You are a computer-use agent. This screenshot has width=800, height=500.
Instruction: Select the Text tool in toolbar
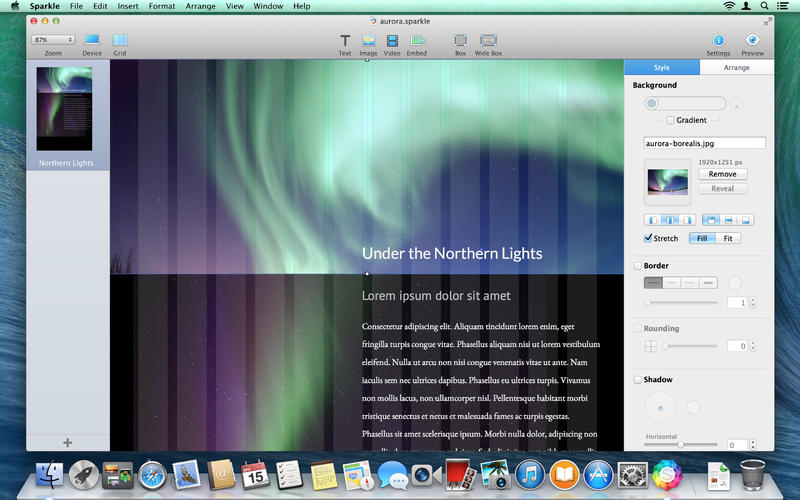pyautogui.click(x=345, y=41)
